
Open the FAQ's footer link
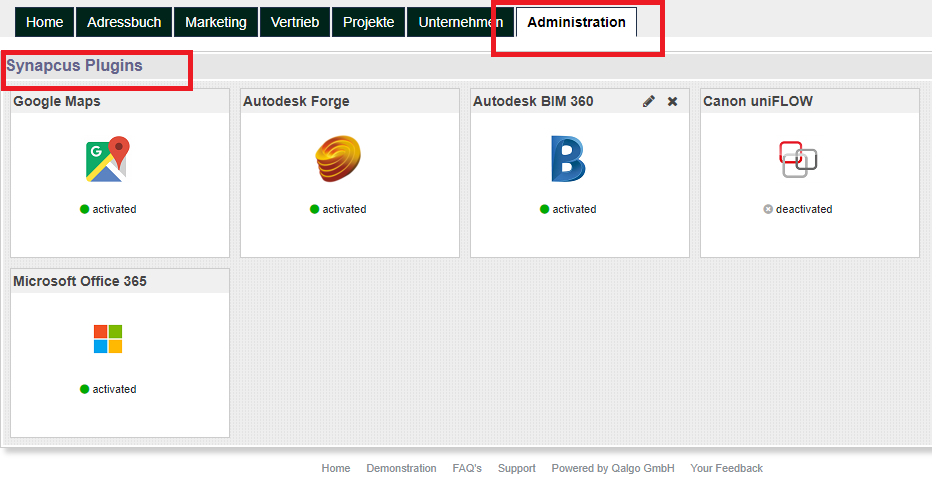pyautogui.click(x=467, y=468)
